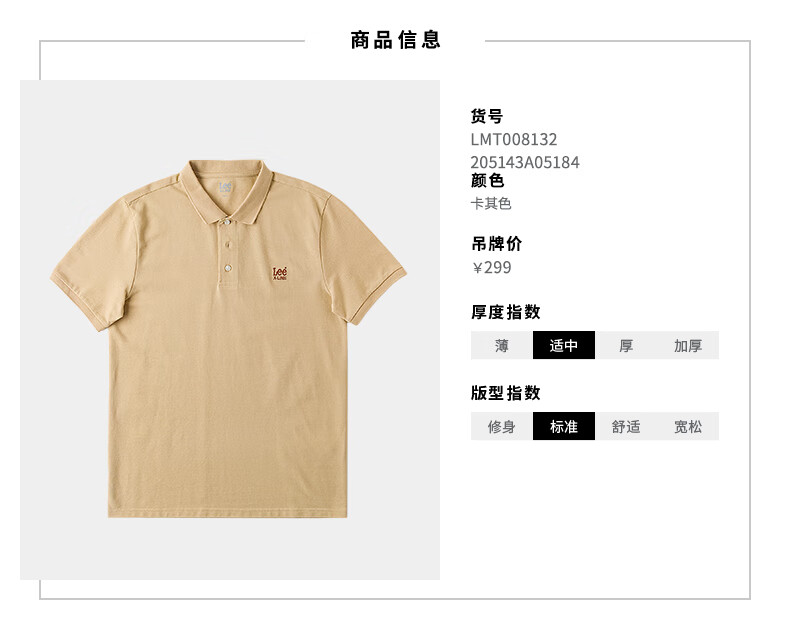Click the 商品信息 section heading
Viewport: 790px width, 640px height.
396,40
